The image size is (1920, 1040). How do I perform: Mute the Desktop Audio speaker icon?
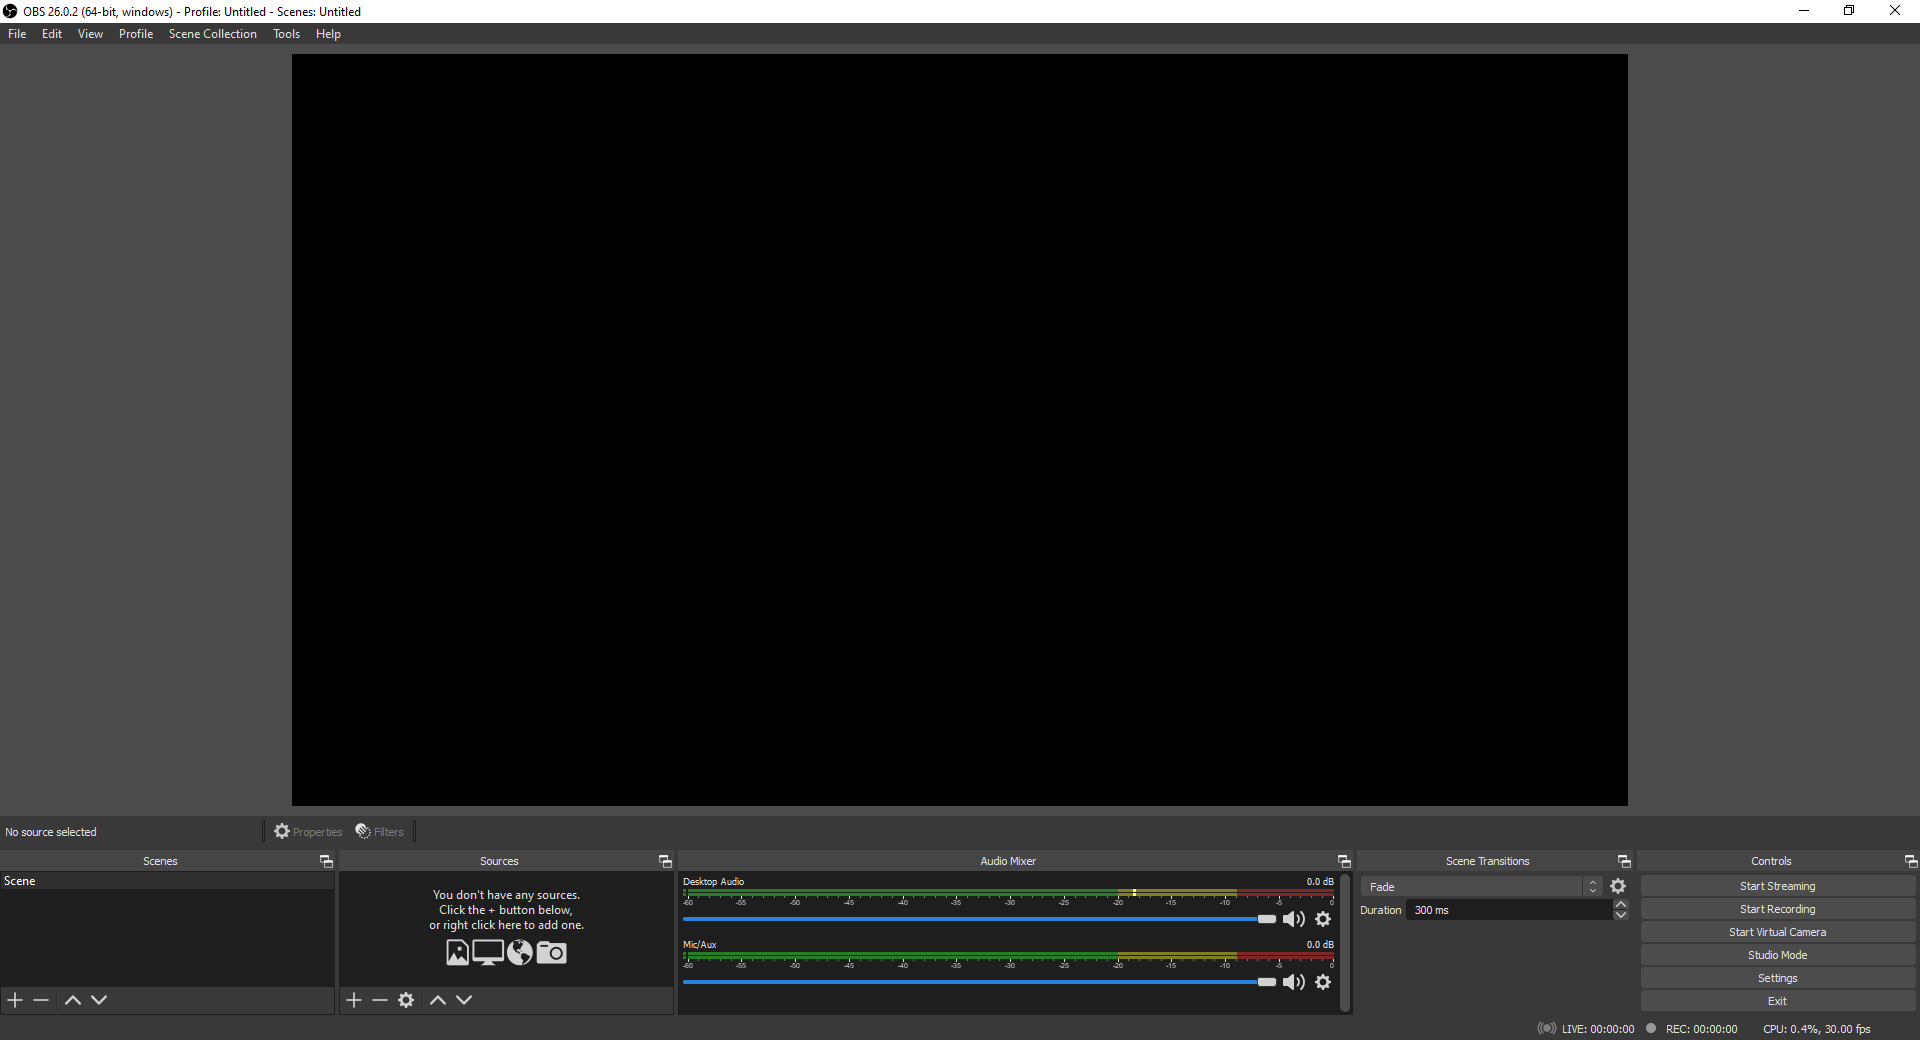(x=1294, y=919)
